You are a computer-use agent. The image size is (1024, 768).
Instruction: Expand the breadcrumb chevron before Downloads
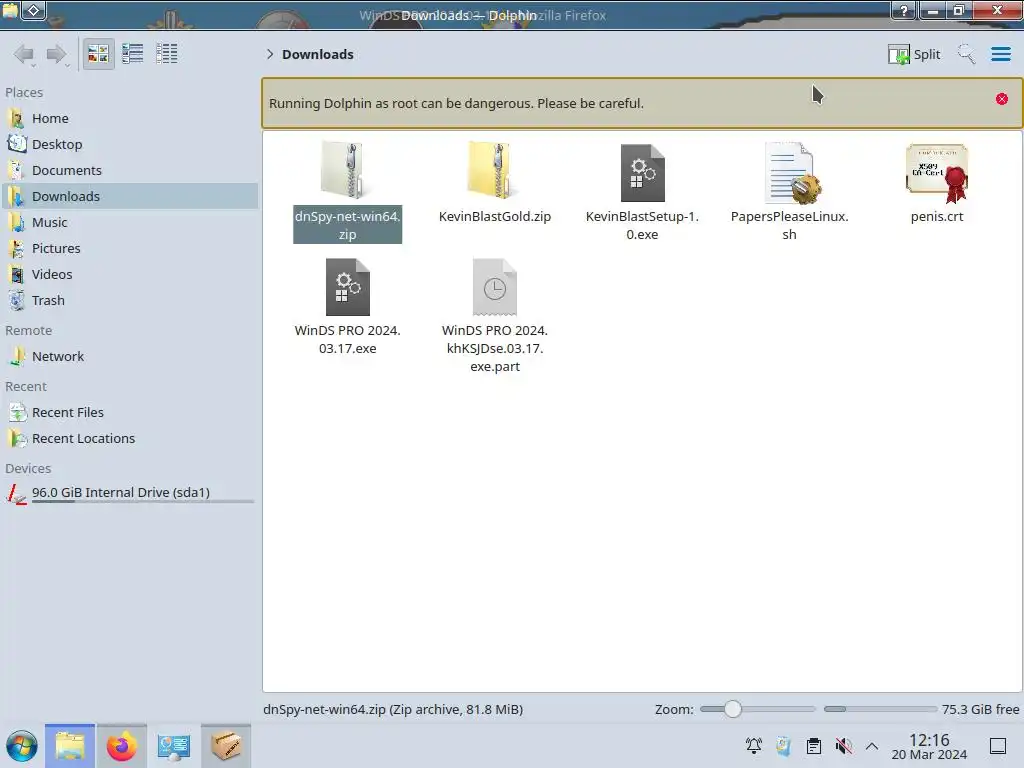pos(270,54)
